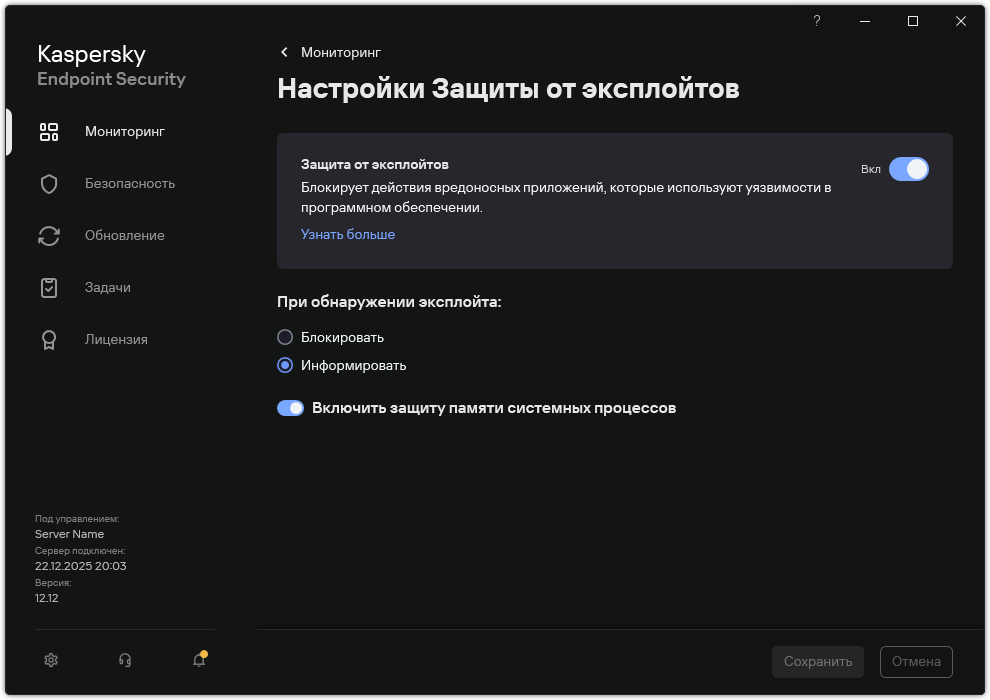
Task: Select the Лицензия key icon
Action: [49, 339]
